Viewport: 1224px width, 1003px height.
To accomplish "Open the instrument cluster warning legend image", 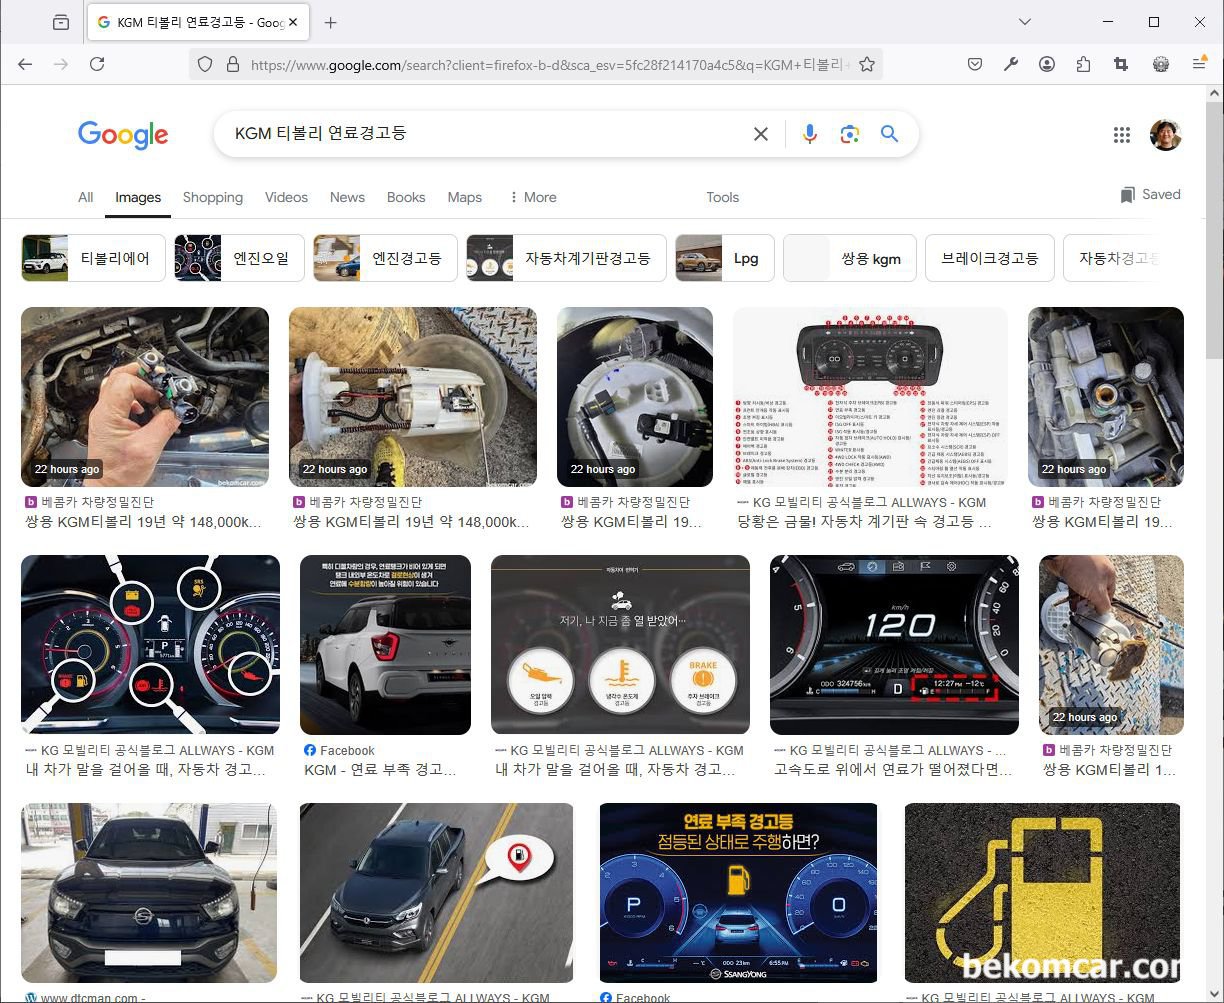I will [x=870, y=397].
